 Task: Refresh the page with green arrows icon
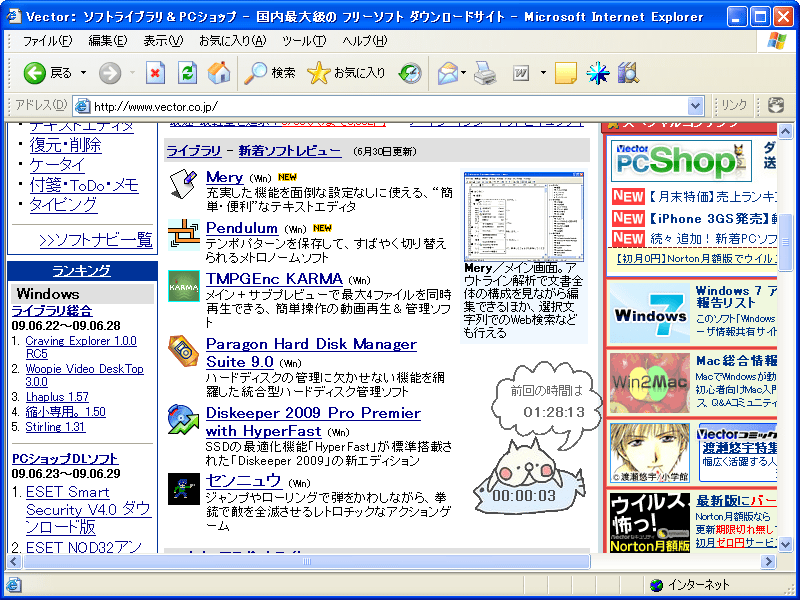click(x=187, y=73)
